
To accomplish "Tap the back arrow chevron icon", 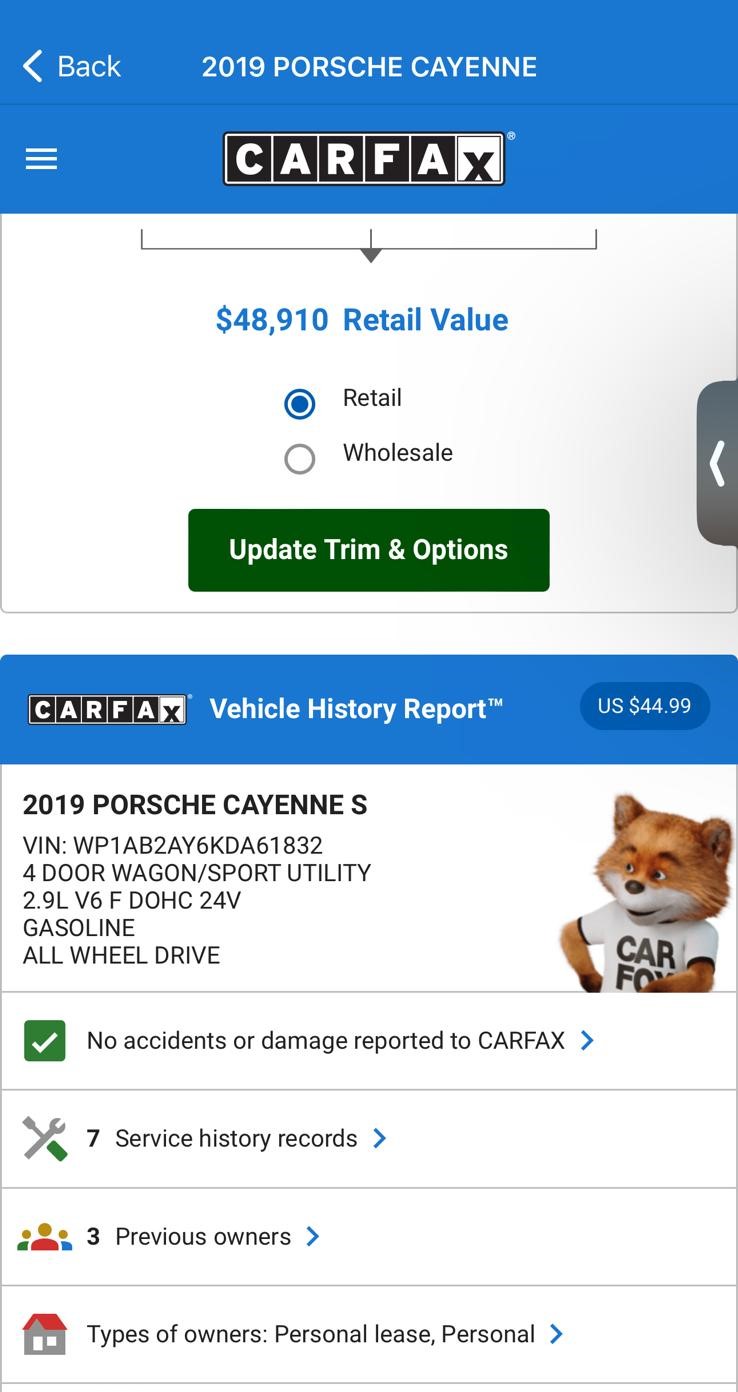I will [33, 66].
